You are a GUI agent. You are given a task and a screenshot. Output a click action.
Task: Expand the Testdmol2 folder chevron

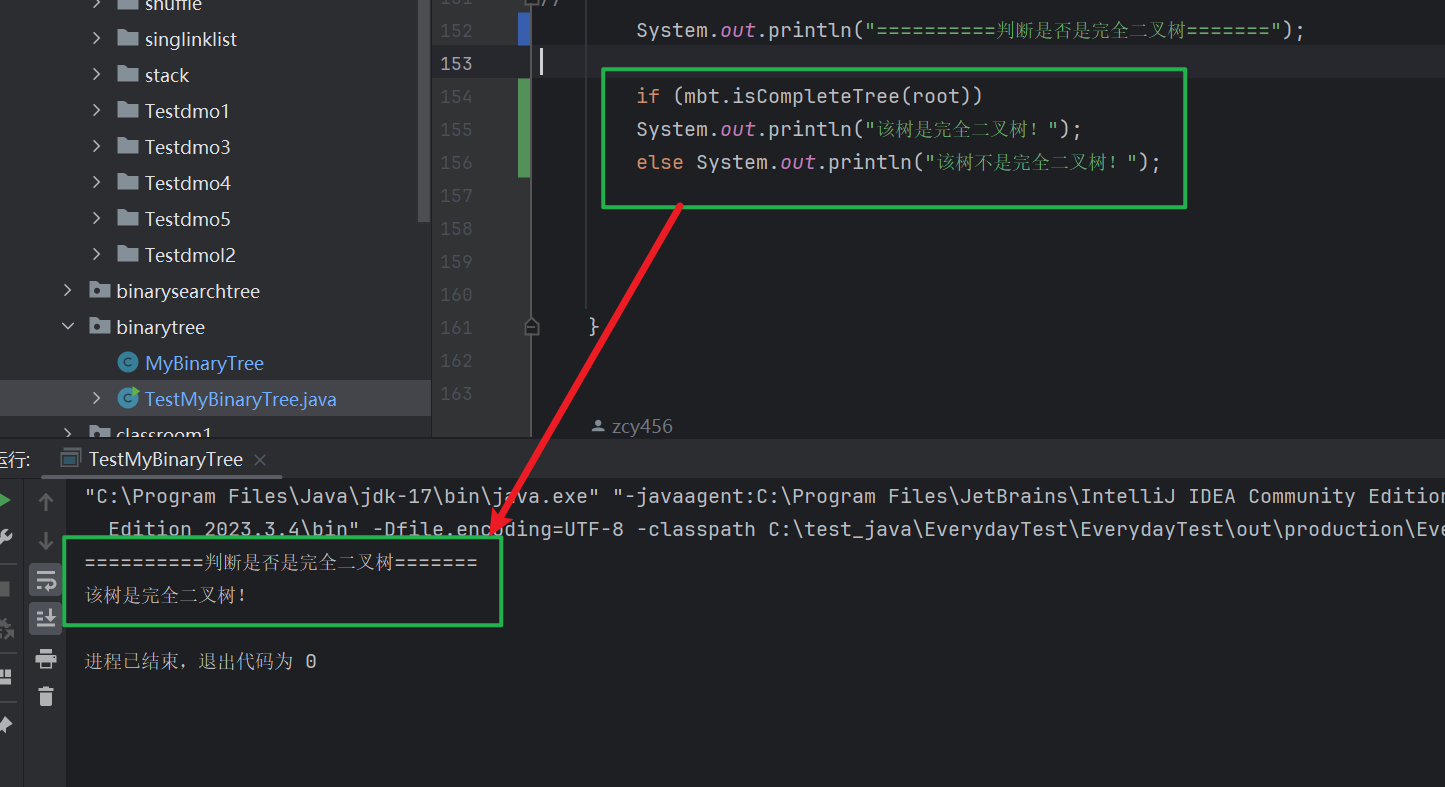coord(96,255)
